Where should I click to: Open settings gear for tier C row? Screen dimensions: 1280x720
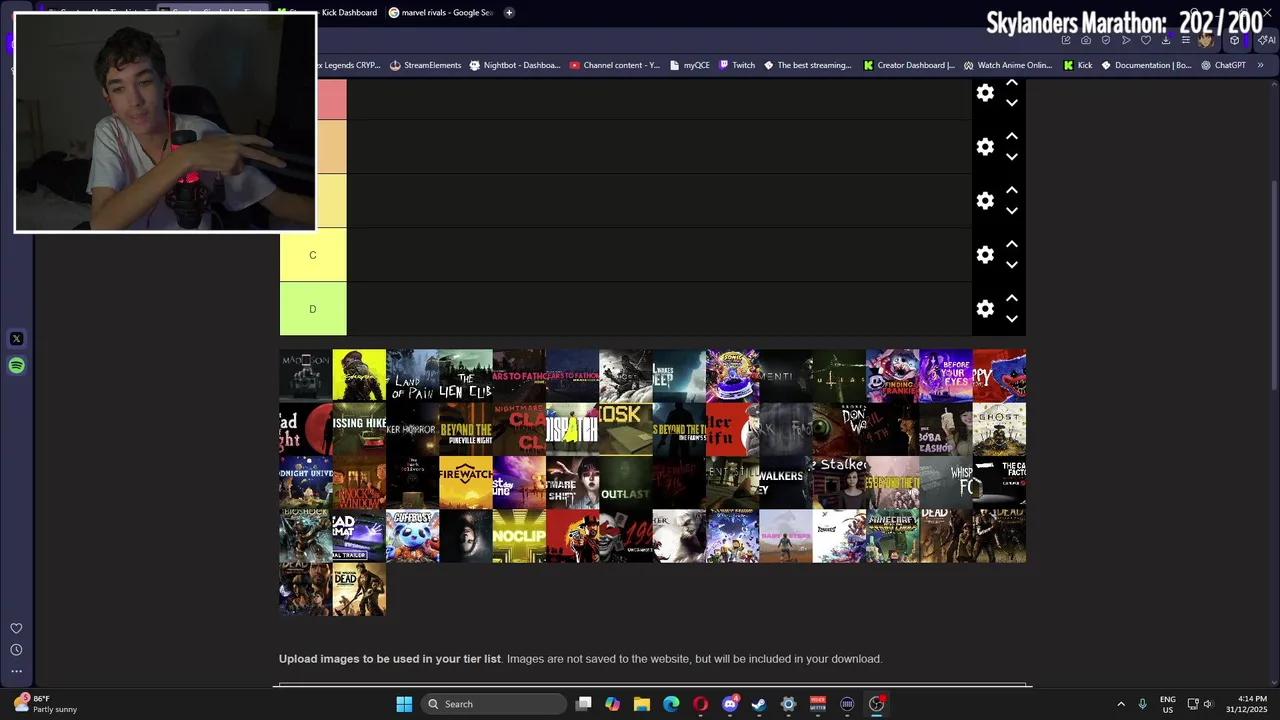pyautogui.click(x=985, y=255)
